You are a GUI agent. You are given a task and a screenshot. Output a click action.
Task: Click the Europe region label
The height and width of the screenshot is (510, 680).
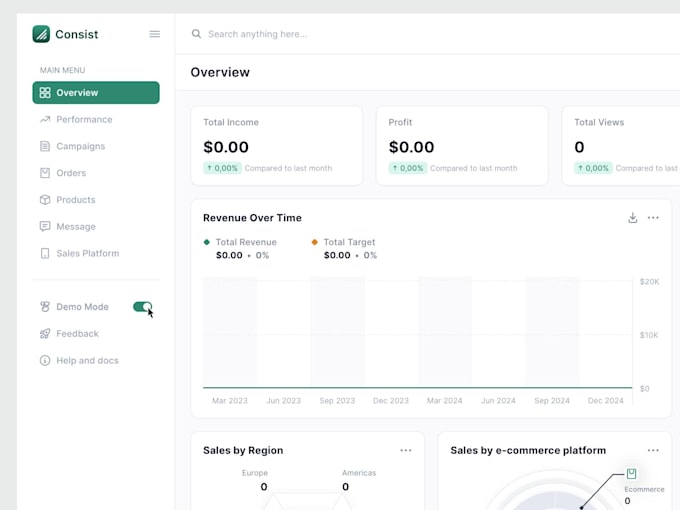(x=255, y=473)
